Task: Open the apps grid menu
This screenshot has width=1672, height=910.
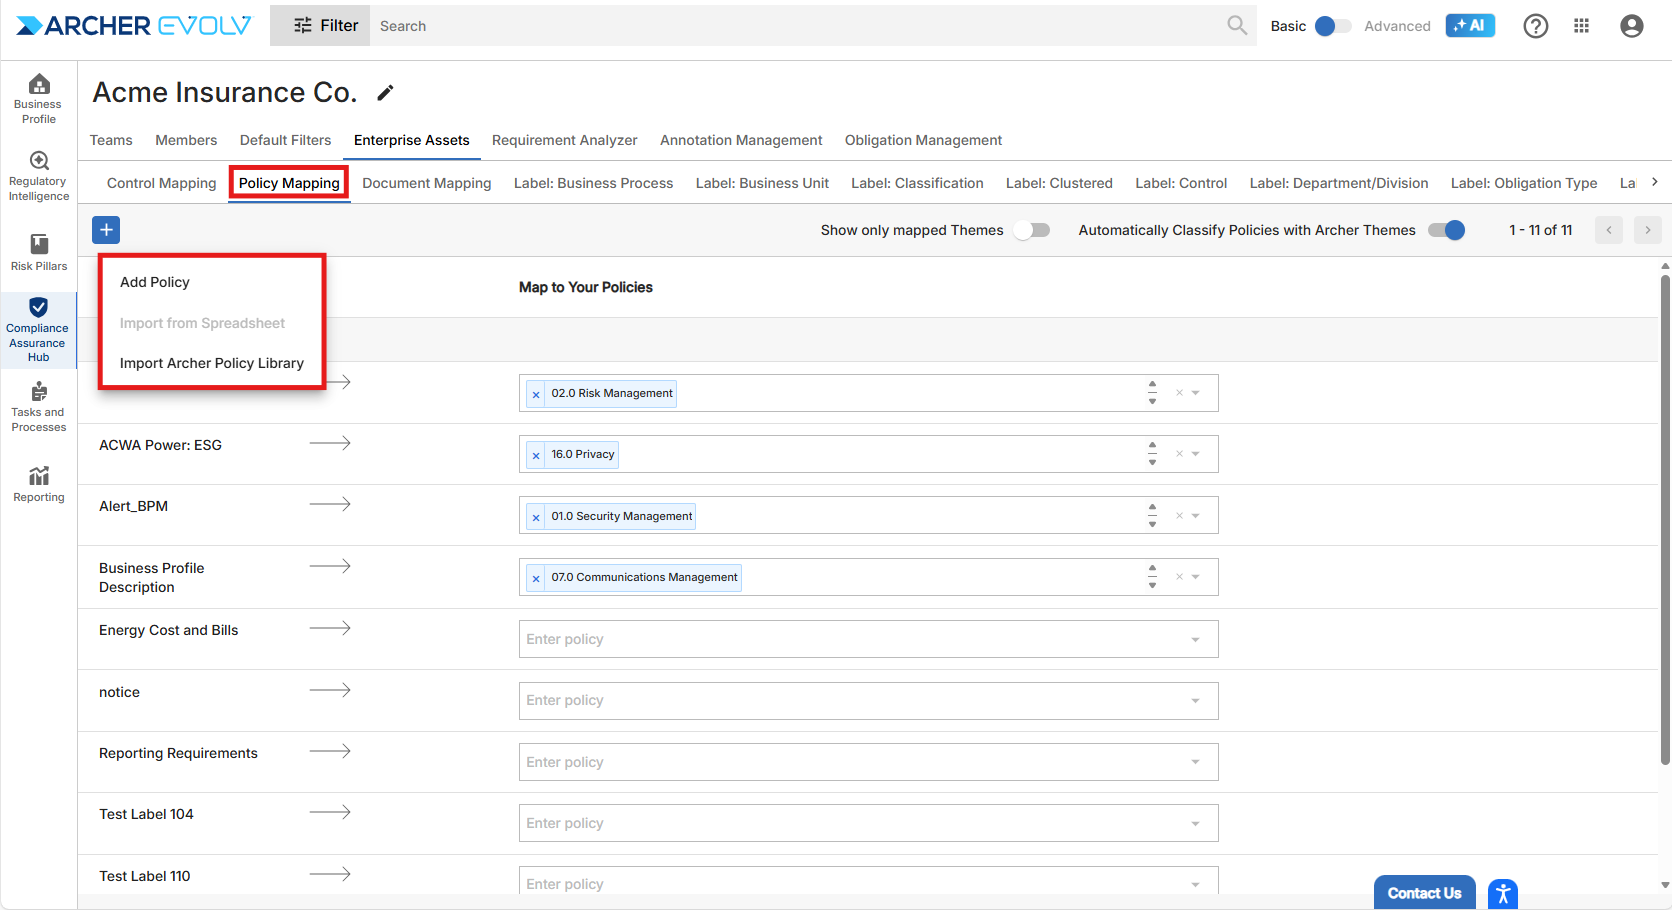Action: [x=1581, y=26]
